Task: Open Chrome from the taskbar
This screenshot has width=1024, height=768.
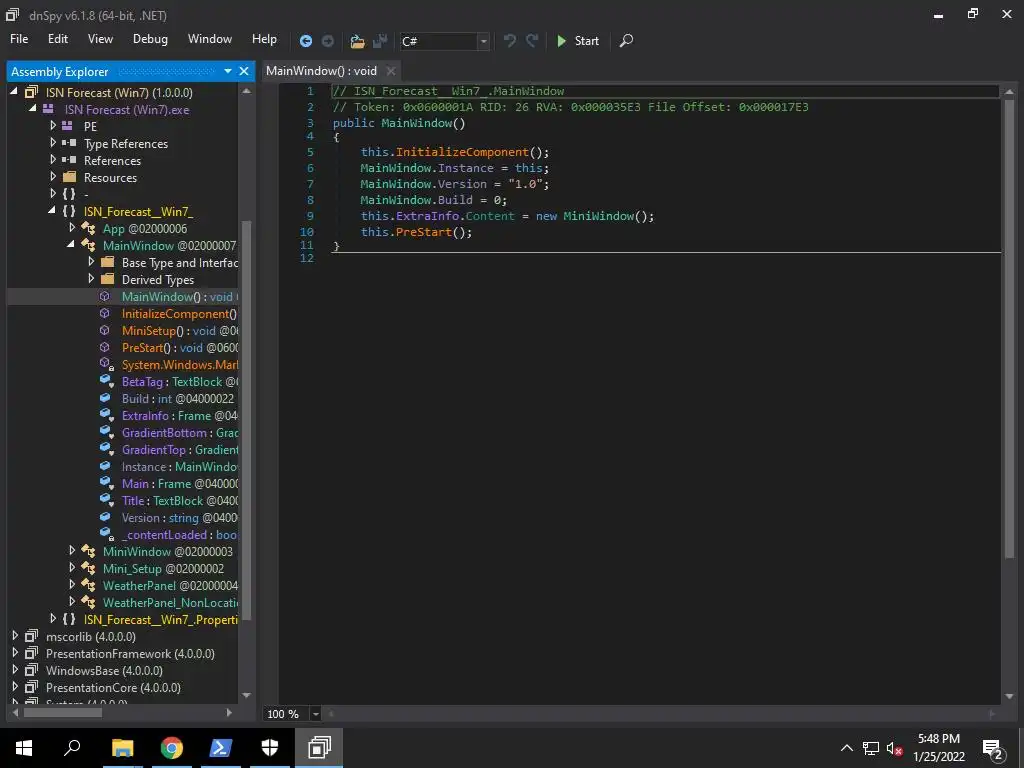Action: tap(172, 748)
